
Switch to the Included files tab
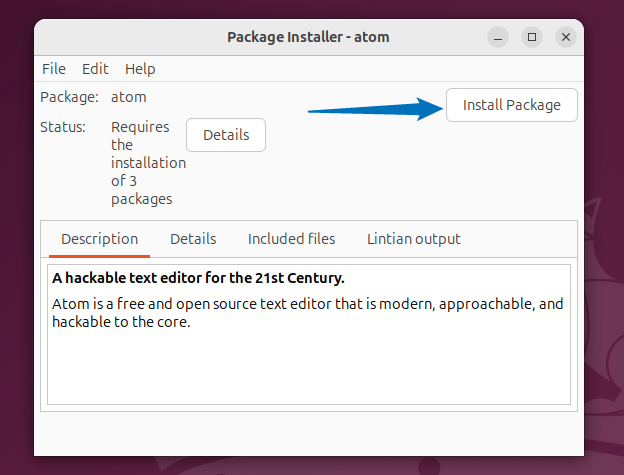[x=291, y=239]
